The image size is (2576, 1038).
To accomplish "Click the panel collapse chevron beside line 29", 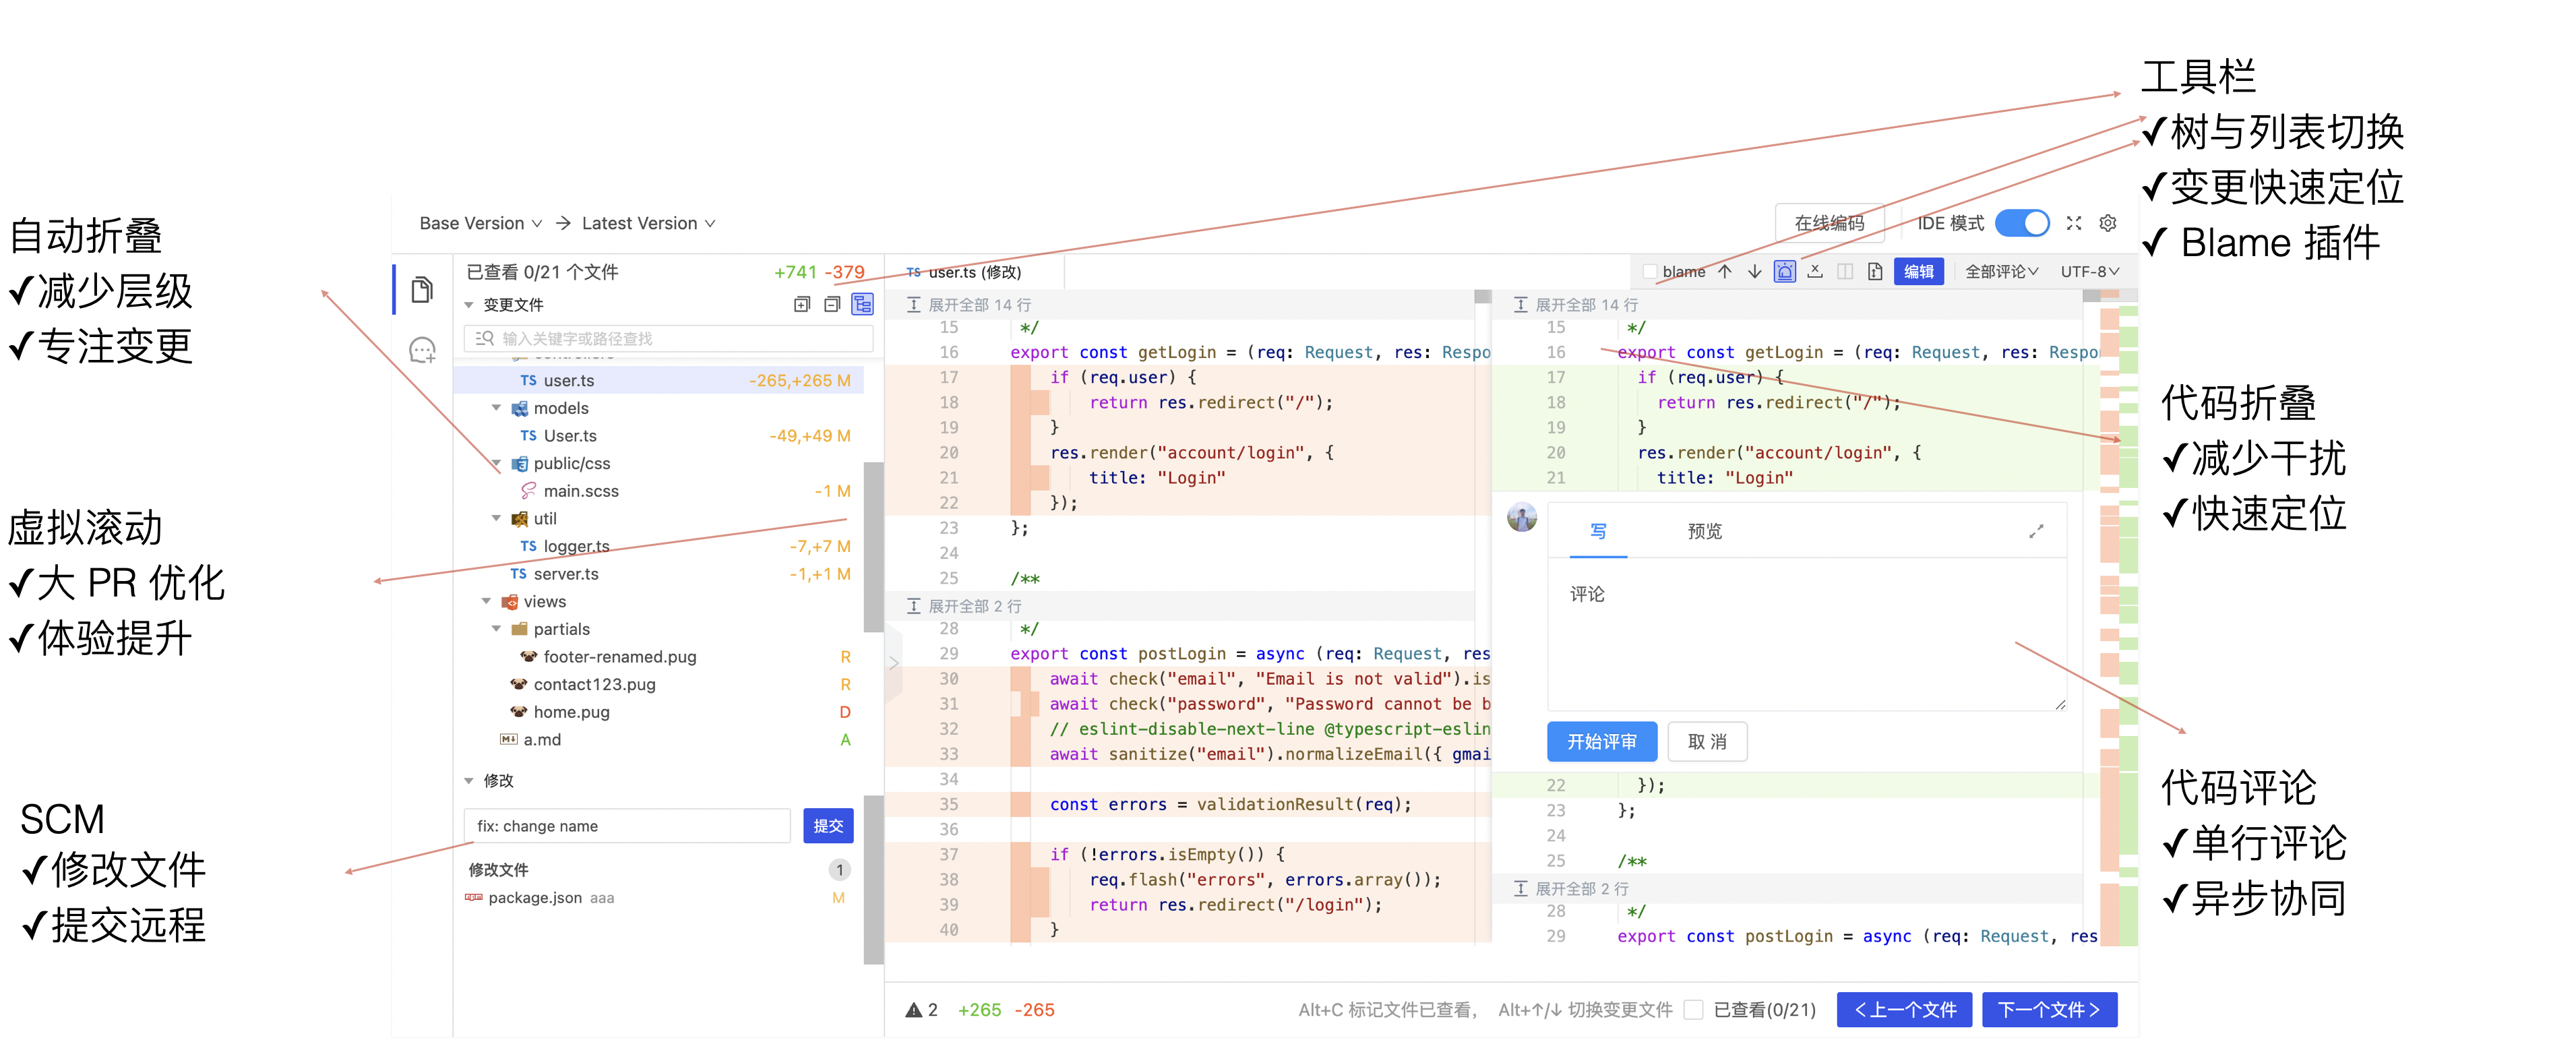I will click(894, 662).
